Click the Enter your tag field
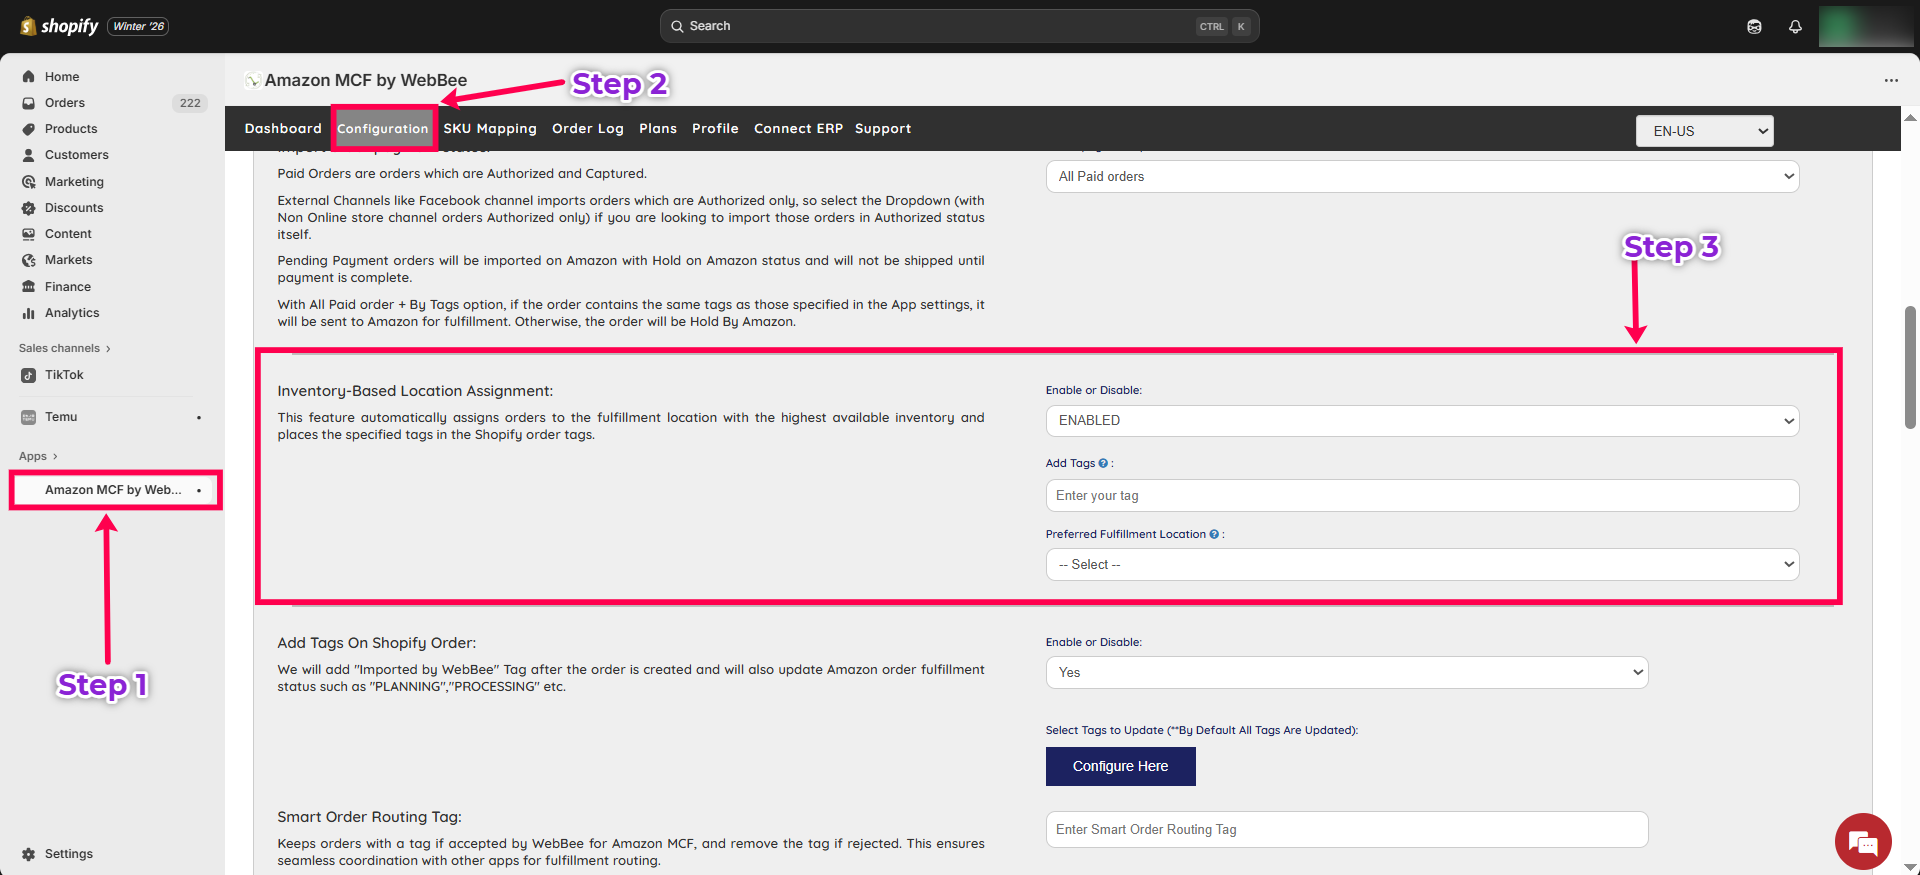 tap(1421, 496)
